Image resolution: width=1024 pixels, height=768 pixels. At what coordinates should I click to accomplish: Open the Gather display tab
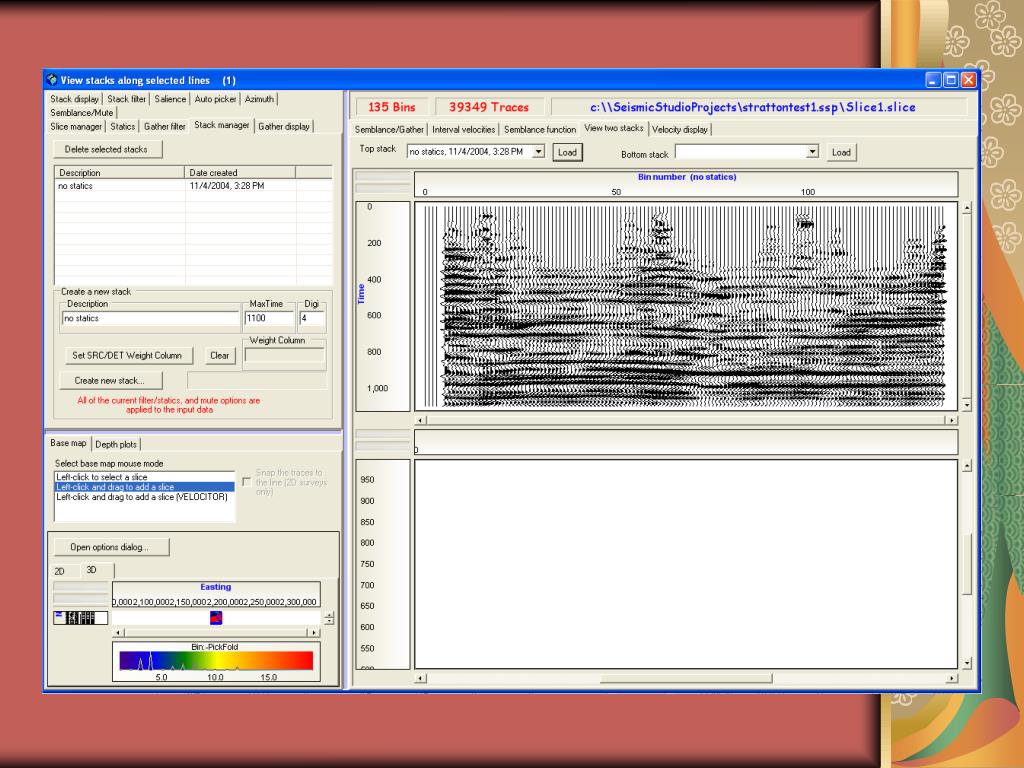point(283,126)
